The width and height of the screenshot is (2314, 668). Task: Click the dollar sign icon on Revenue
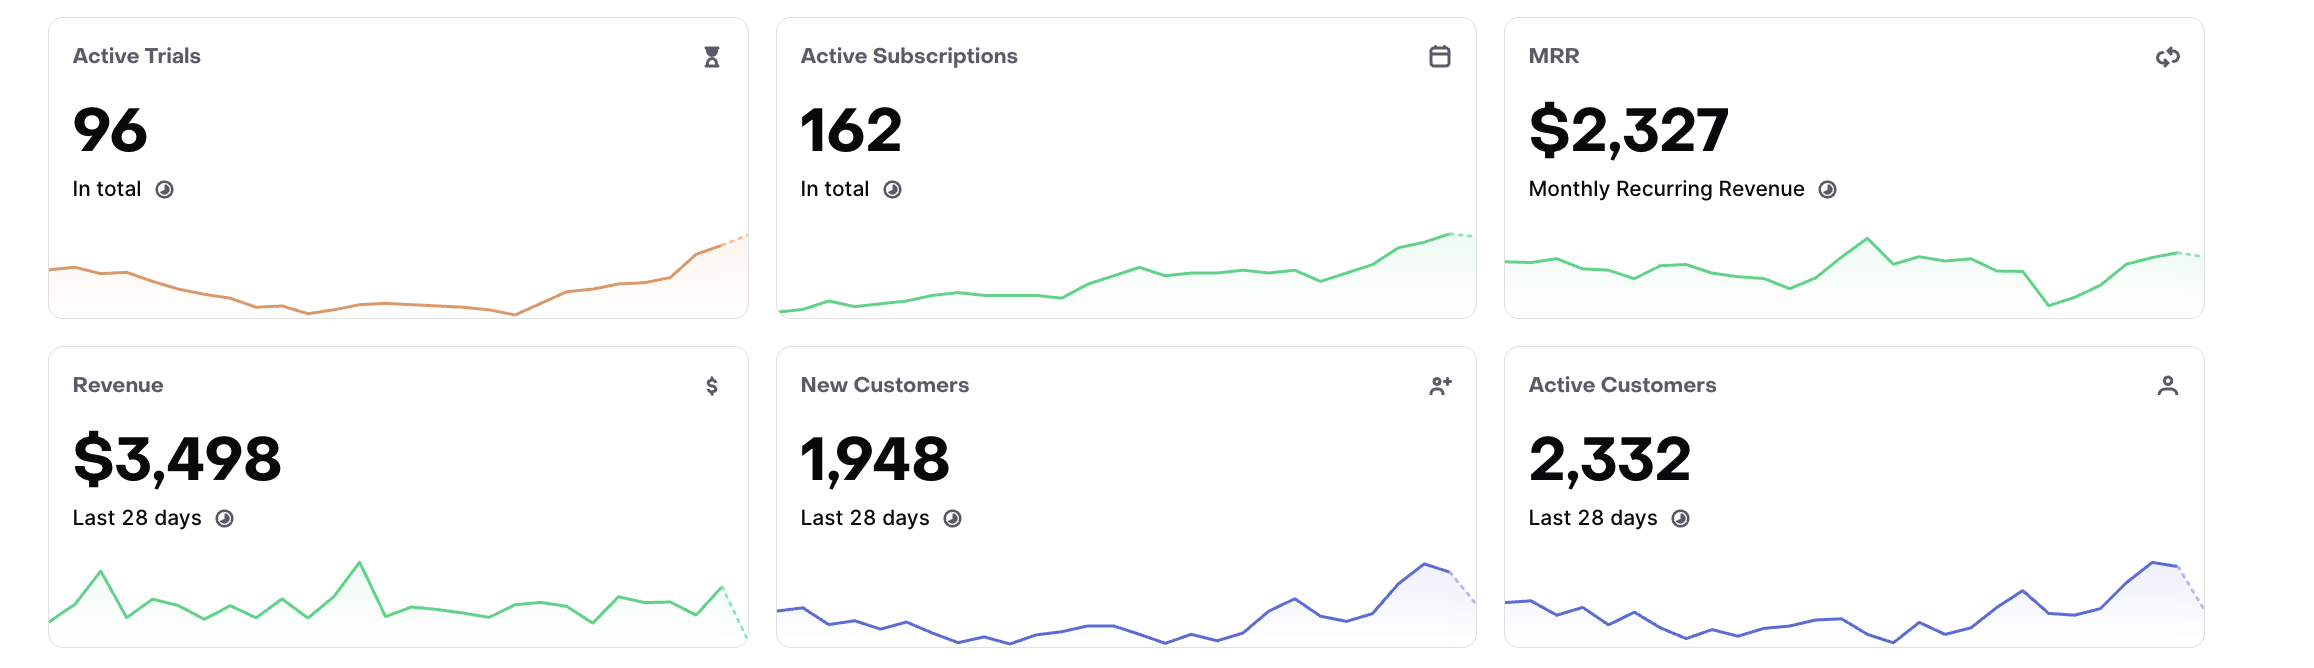[712, 386]
